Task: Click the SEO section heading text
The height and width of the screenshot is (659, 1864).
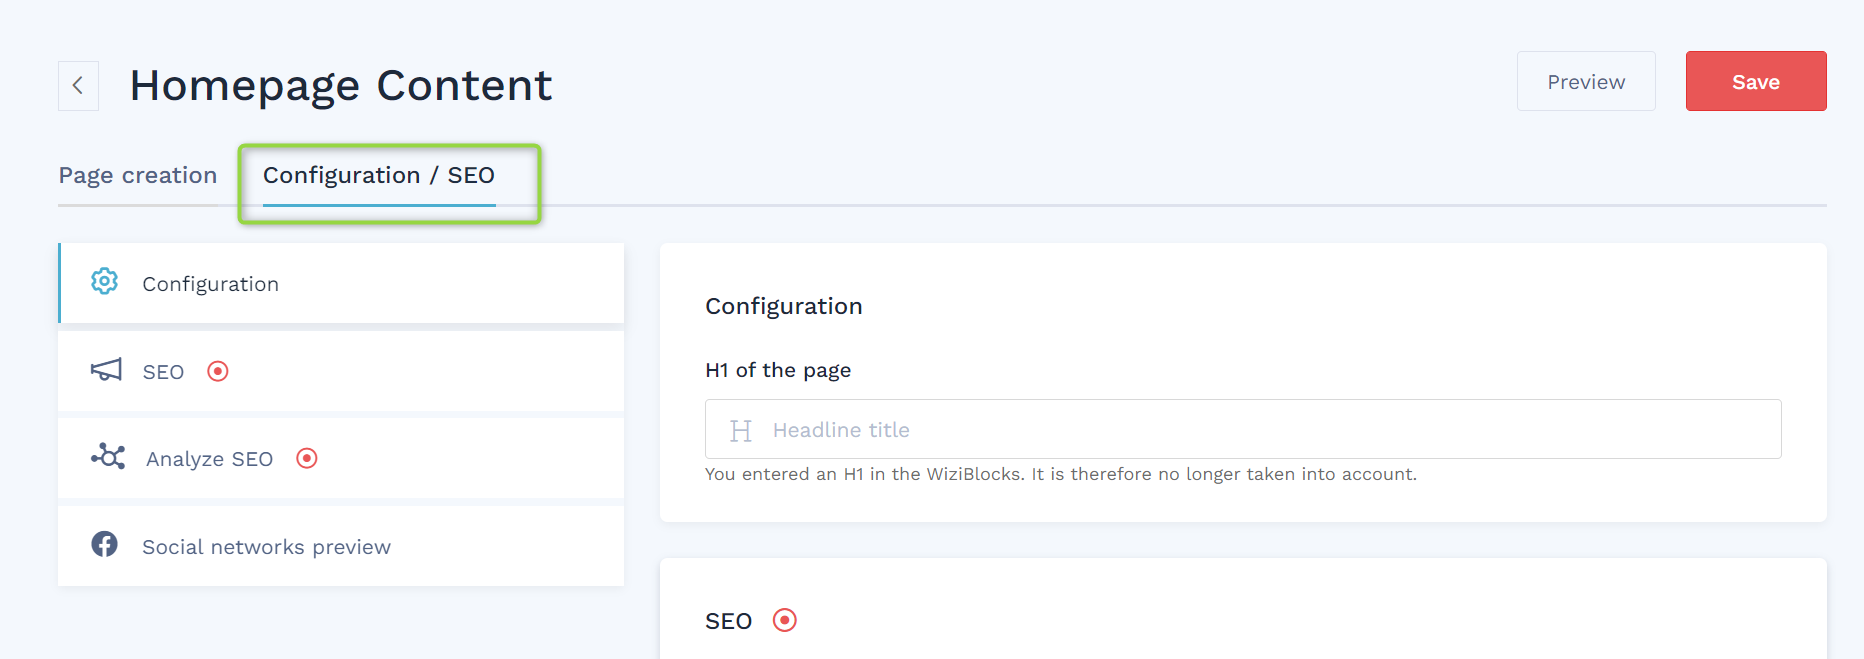Action: coord(728,621)
